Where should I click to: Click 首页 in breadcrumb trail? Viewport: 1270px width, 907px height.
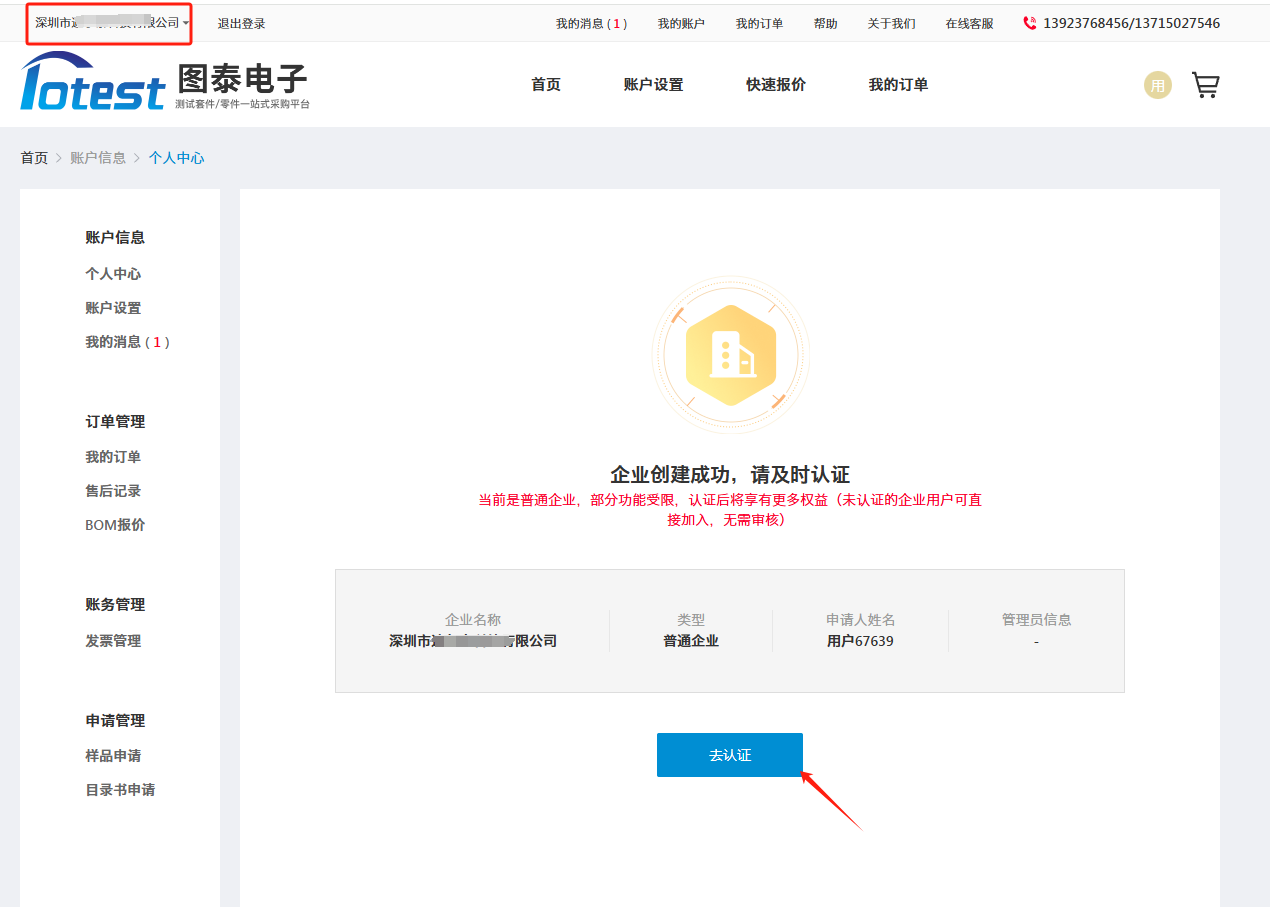34,158
